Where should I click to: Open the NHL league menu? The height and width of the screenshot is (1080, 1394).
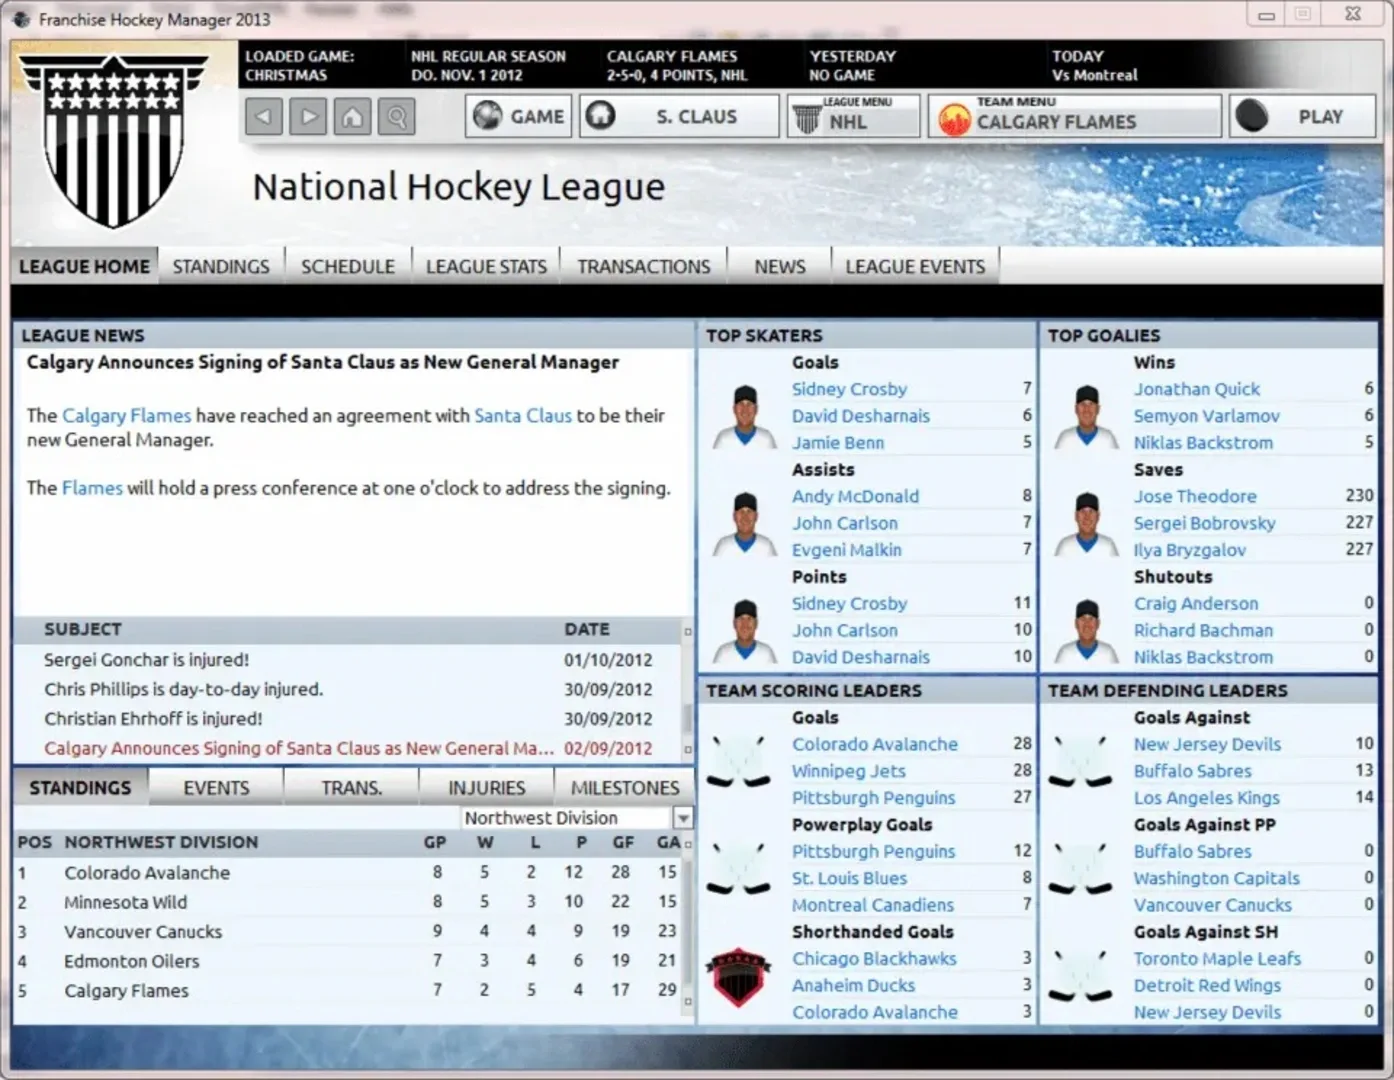tap(853, 118)
